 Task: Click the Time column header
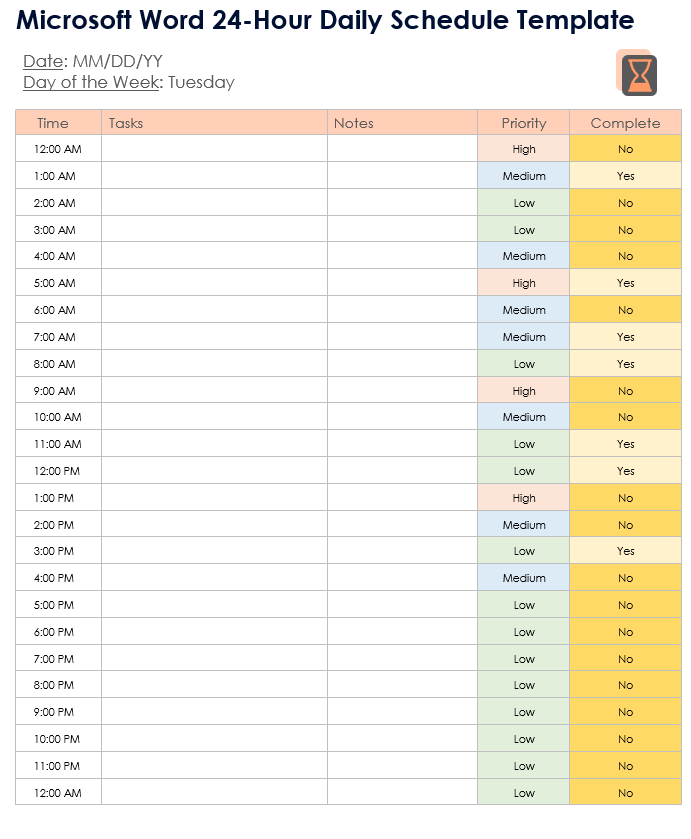click(x=53, y=123)
